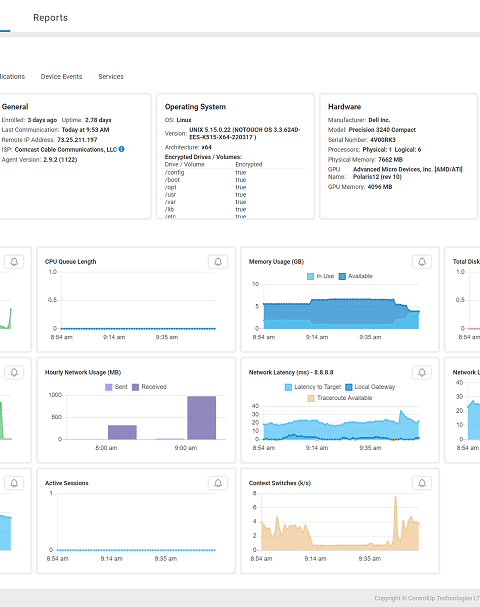Viewport: 480px width, 607px height.
Task: Click the /lib drive row
Action: 235,209
